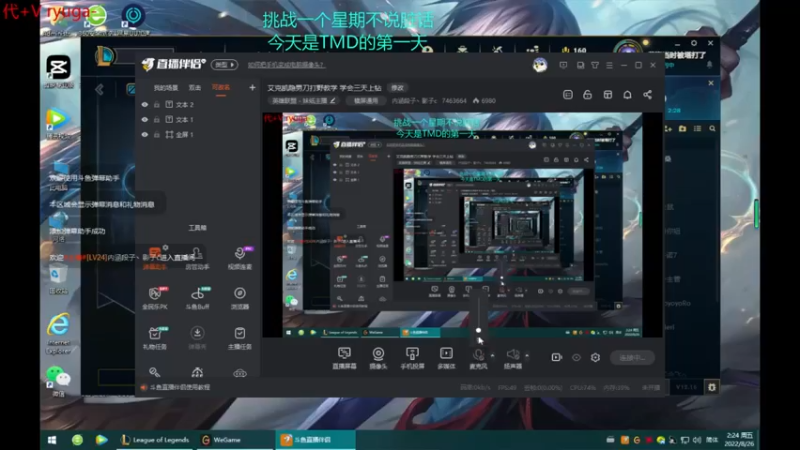
Task: Edit the 英雄联盟 category tag
Action: [304, 101]
